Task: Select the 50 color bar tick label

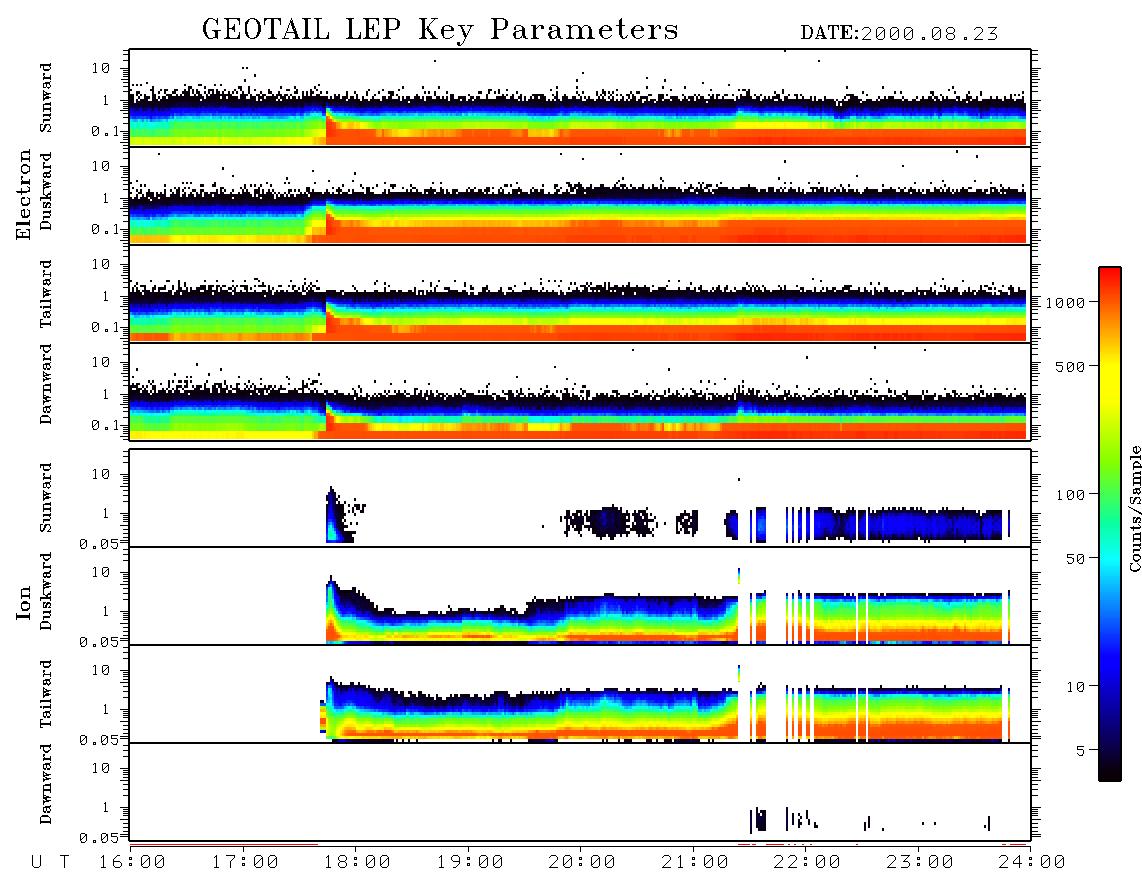Action: 1075,559
